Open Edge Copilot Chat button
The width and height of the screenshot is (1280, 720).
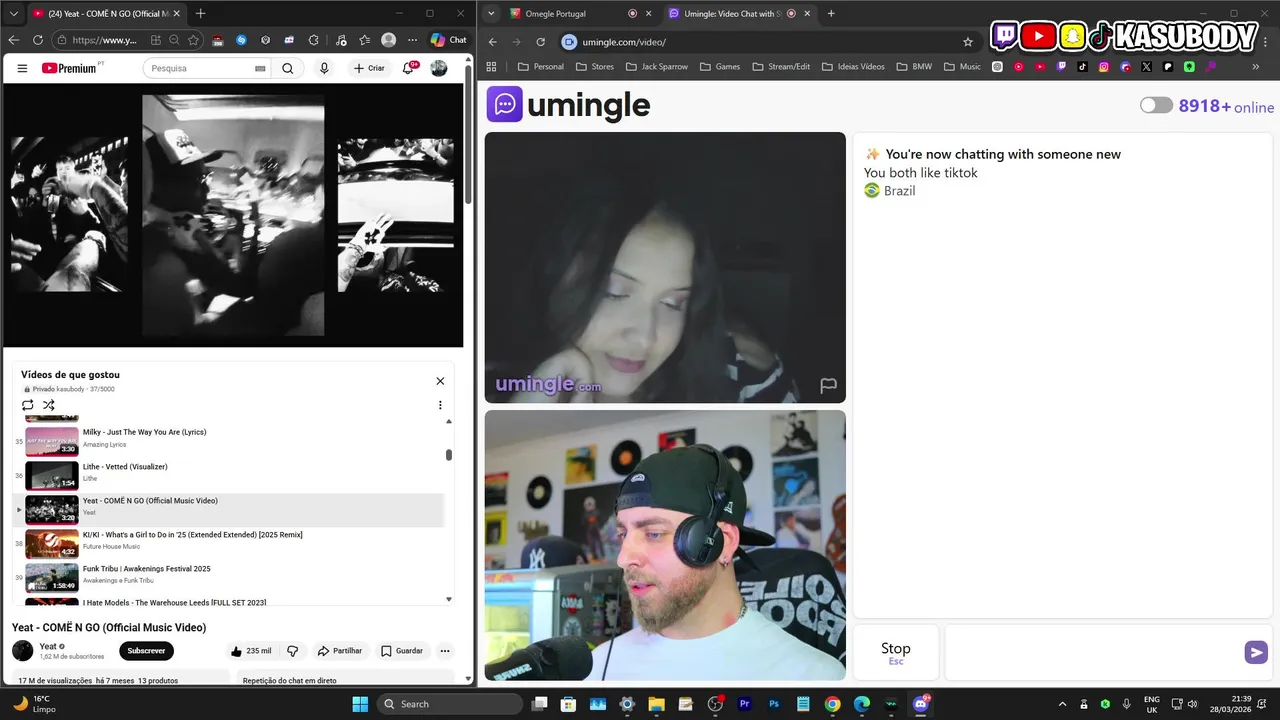click(x=449, y=40)
